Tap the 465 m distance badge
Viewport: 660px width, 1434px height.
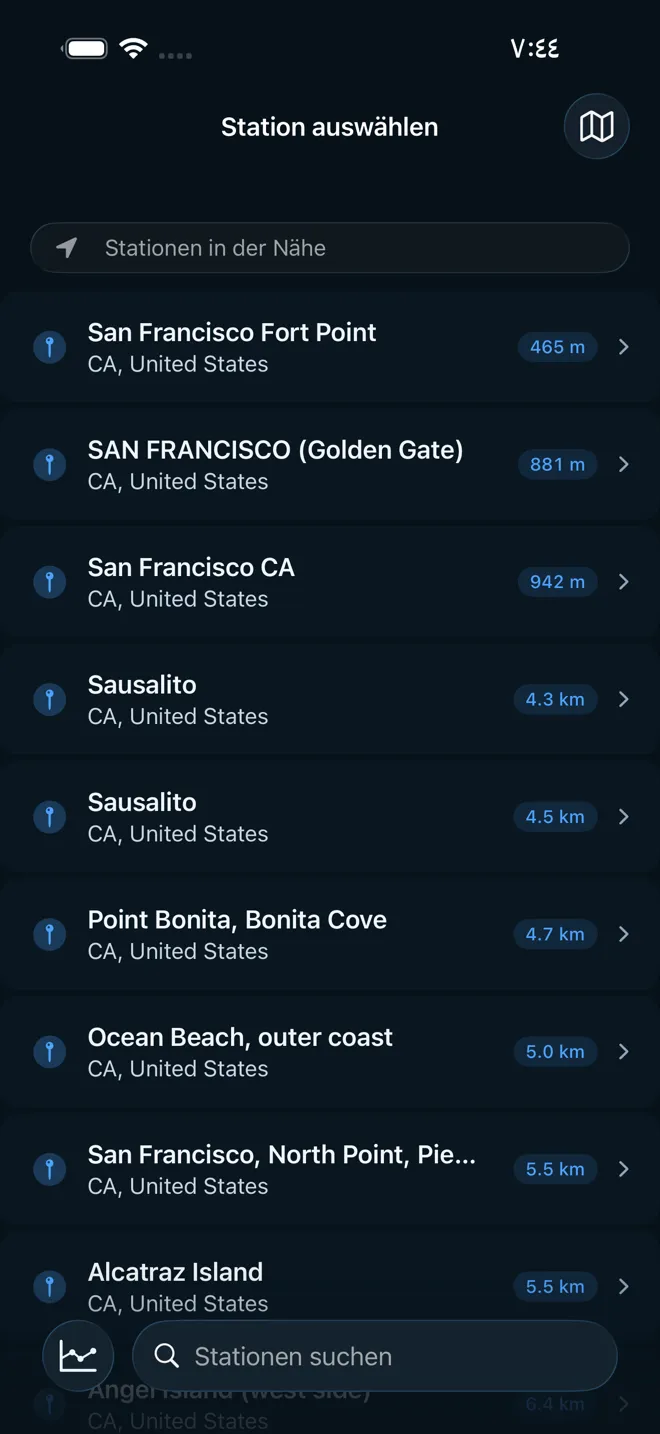(x=557, y=347)
